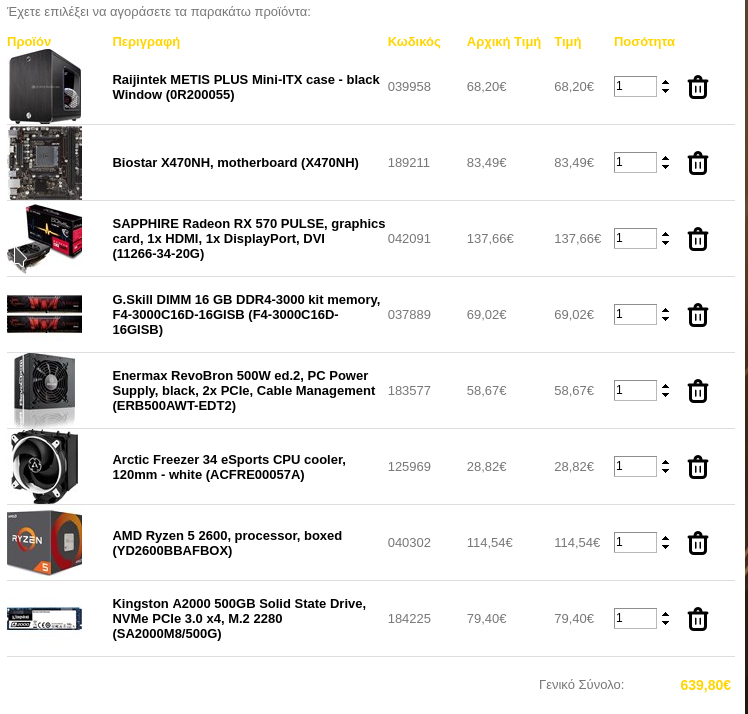Click the Προϊόν column header

pyautogui.click(x=29, y=41)
